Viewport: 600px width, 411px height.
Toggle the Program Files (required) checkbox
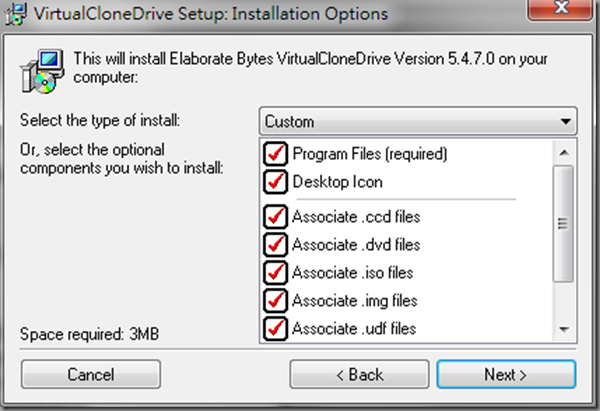pos(275,154)
